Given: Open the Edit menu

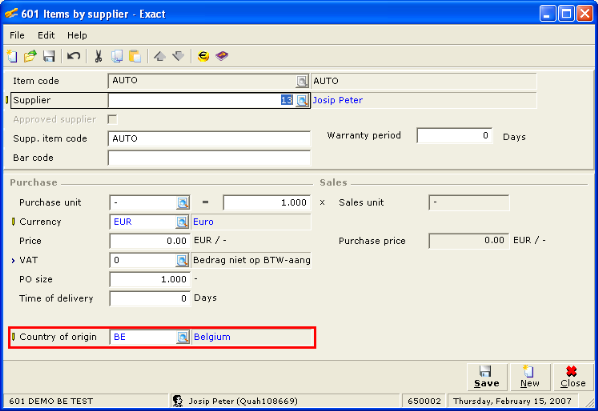Looking at the screenshot, I should point(46,35).
